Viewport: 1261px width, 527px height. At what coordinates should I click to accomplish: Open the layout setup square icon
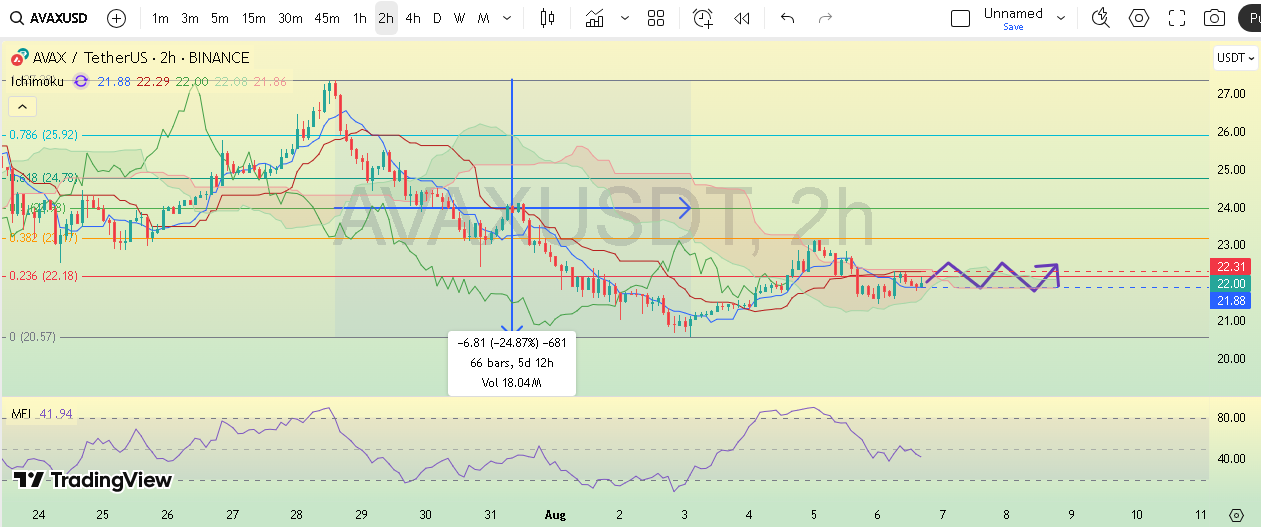point(960,18)
